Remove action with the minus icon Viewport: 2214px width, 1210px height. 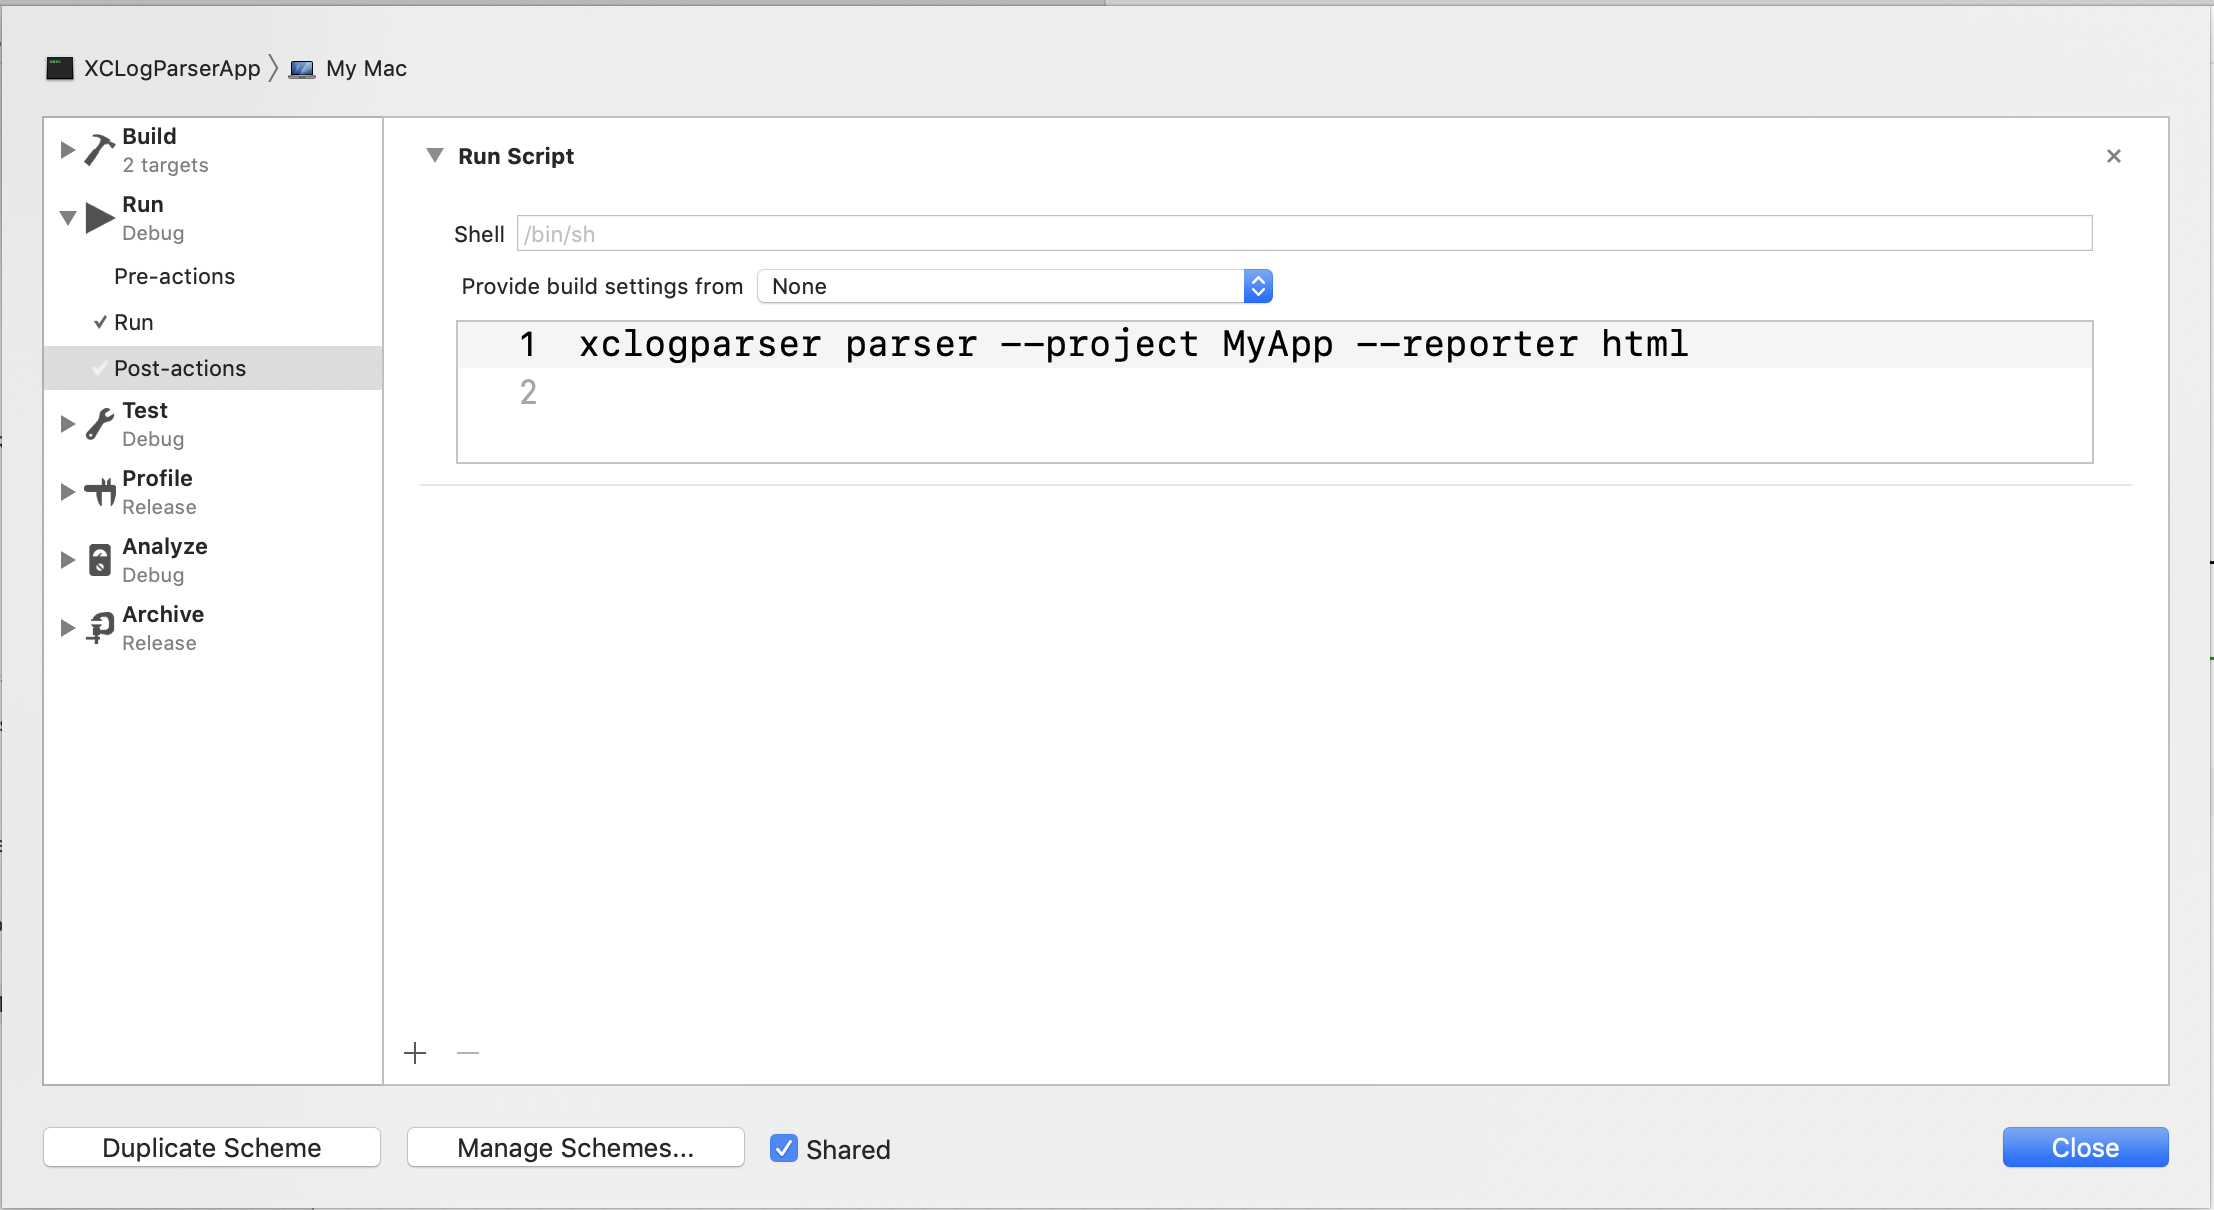(x=468, y=1053)
